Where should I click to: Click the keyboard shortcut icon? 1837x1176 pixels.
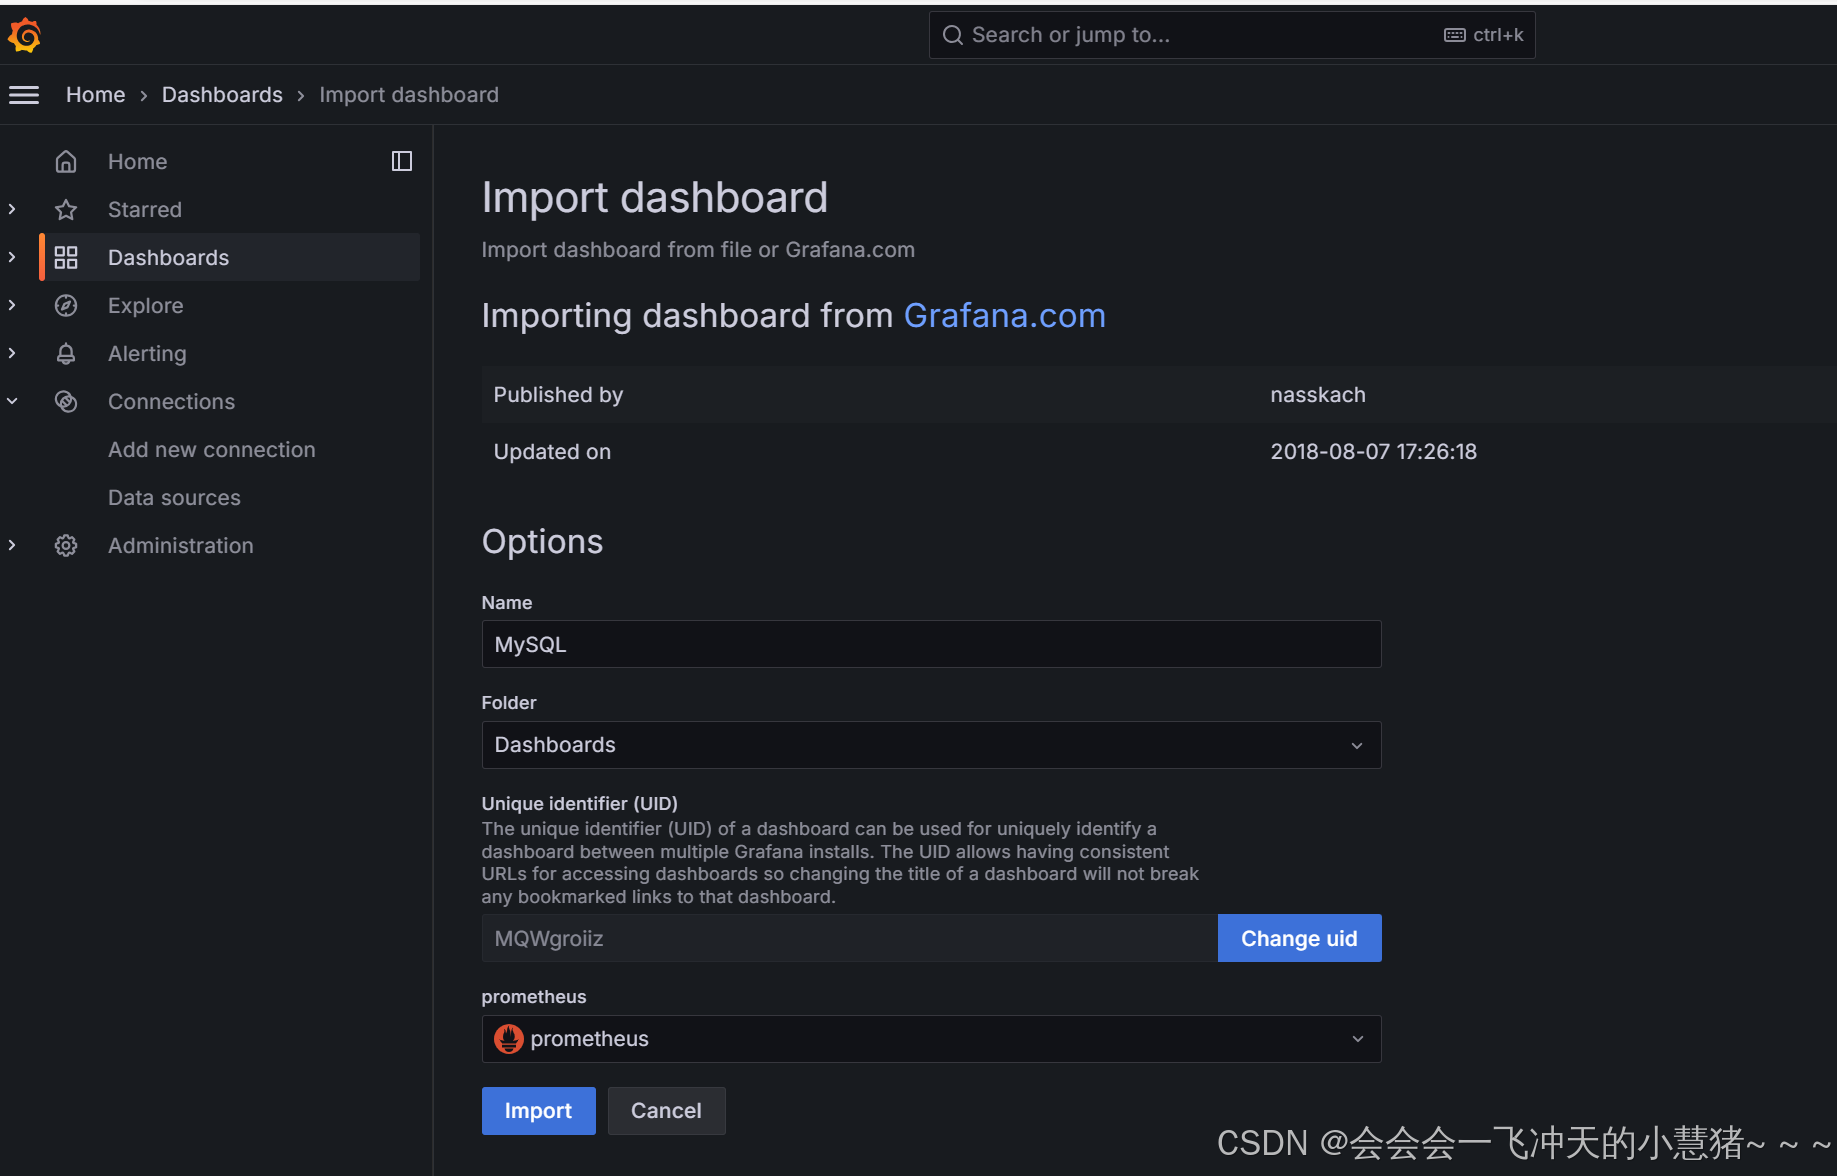[x=1455, y=35]
